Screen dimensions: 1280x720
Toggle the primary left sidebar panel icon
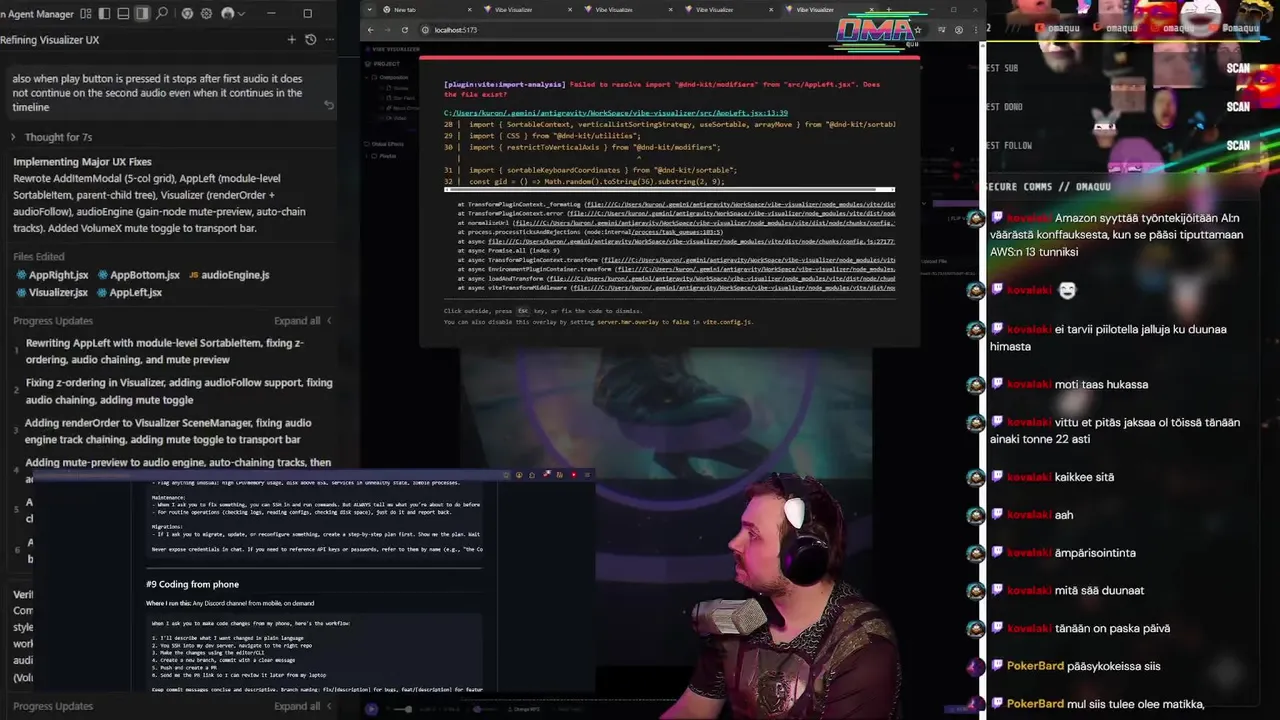click(104, 13)
